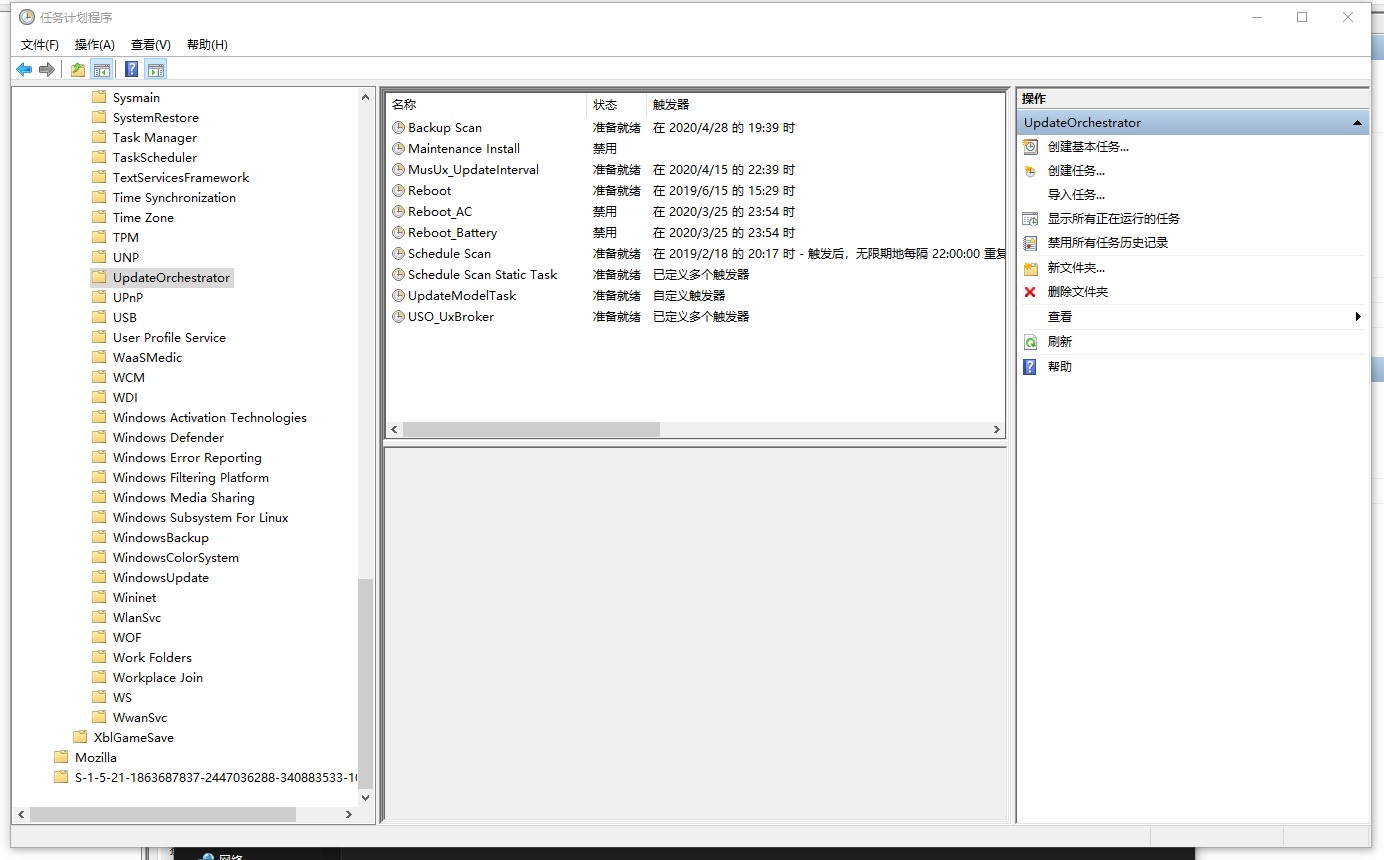The image size is (1384, 860).
Task: Click the clock icon beside USO_UxBroker
Action: click(399, 317)
